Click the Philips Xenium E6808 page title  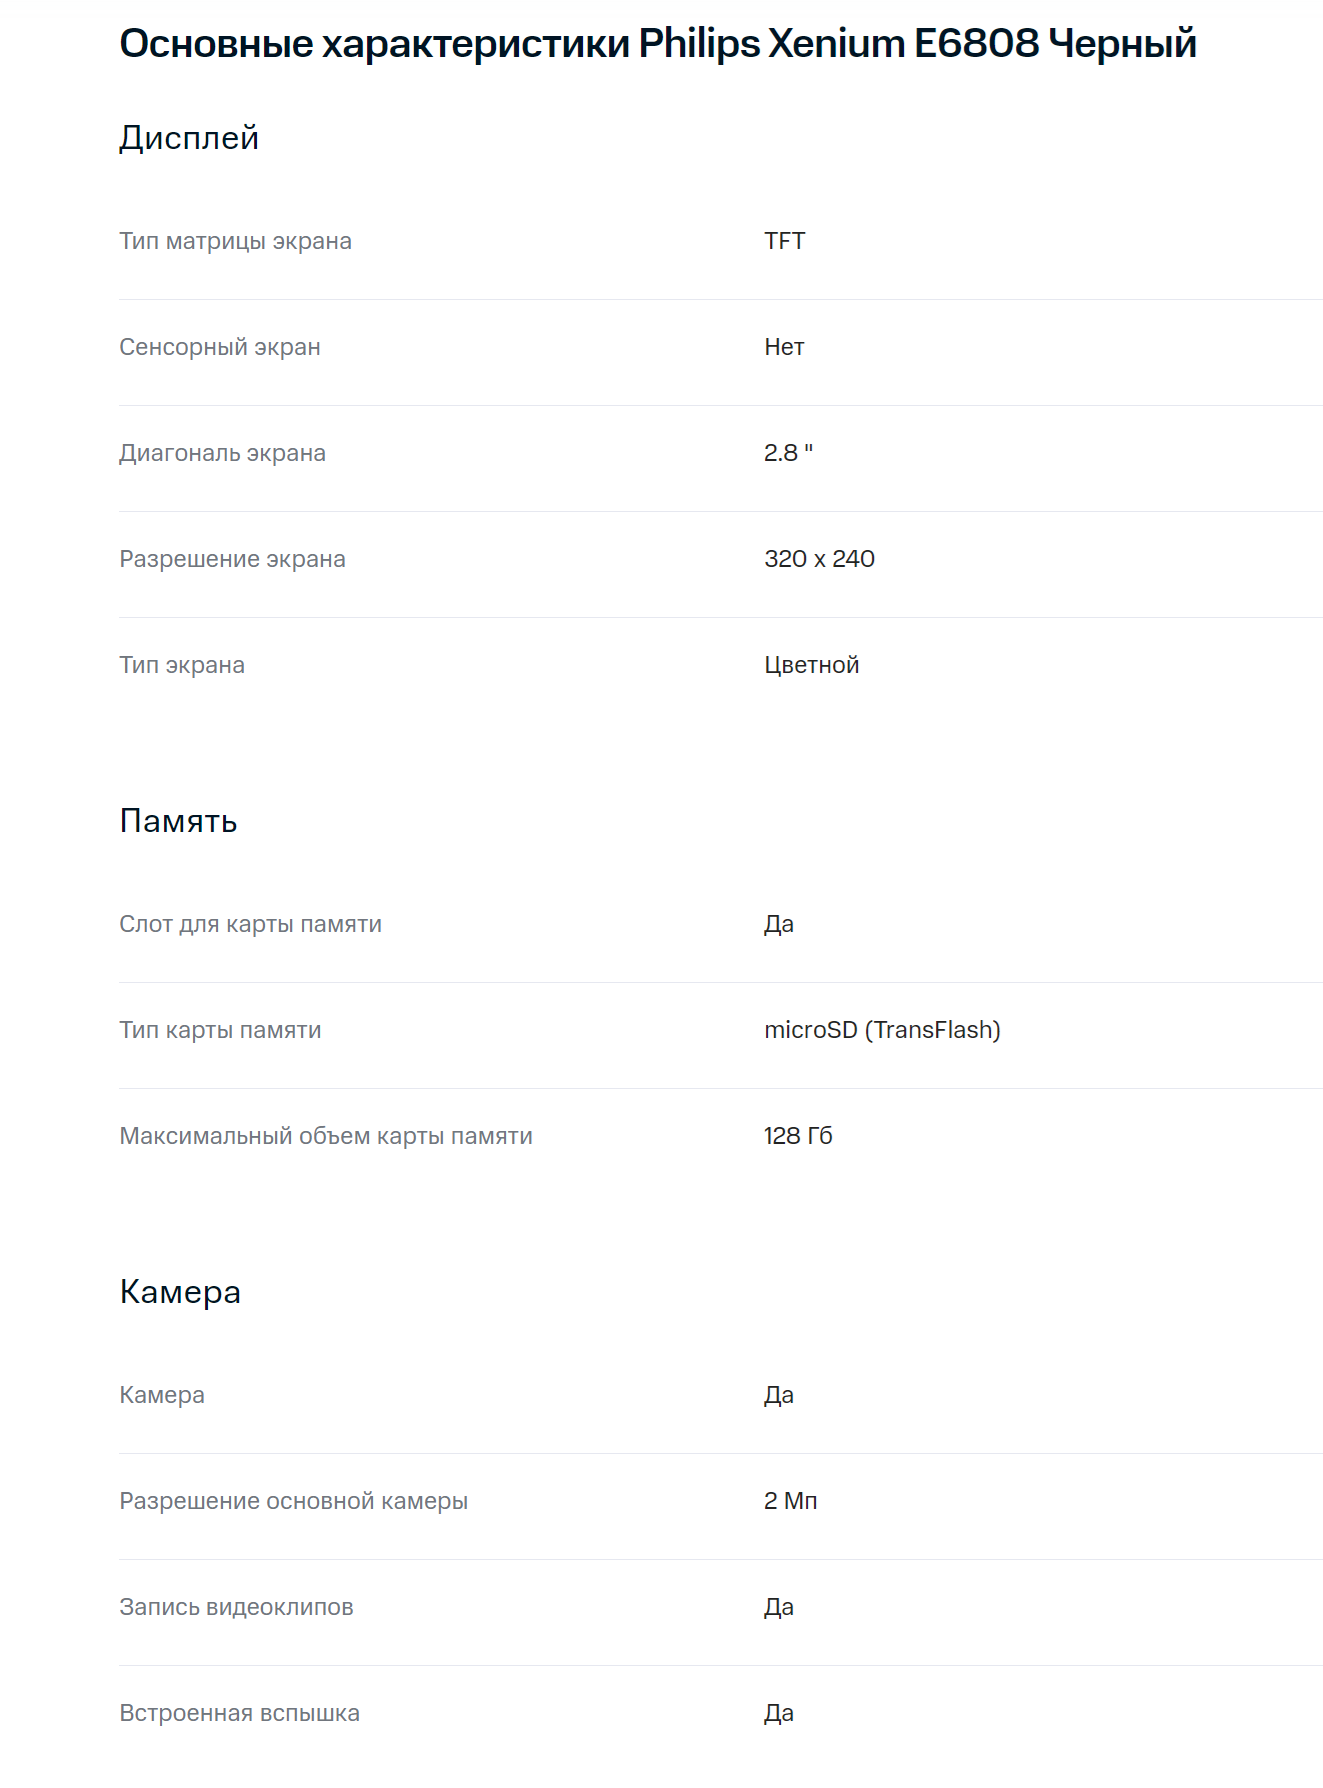pyautogui.click(x=657, y=44)
